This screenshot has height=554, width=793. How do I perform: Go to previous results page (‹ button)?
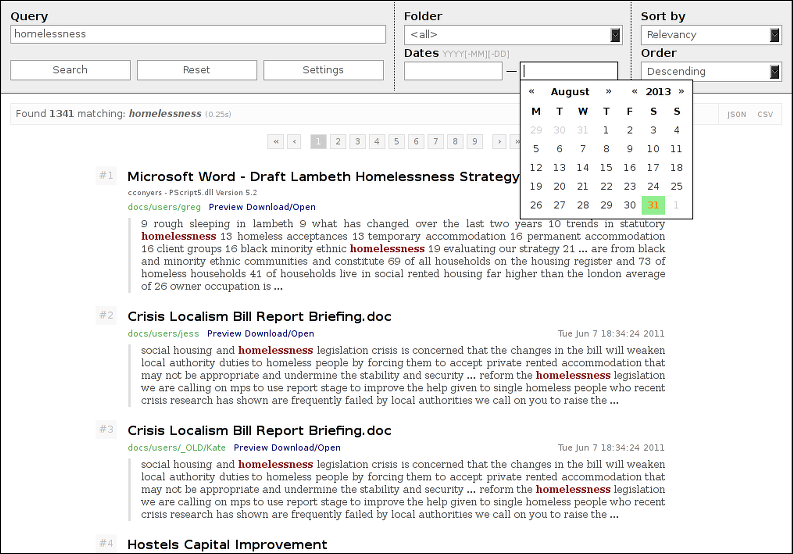click(x=294, y=142)
